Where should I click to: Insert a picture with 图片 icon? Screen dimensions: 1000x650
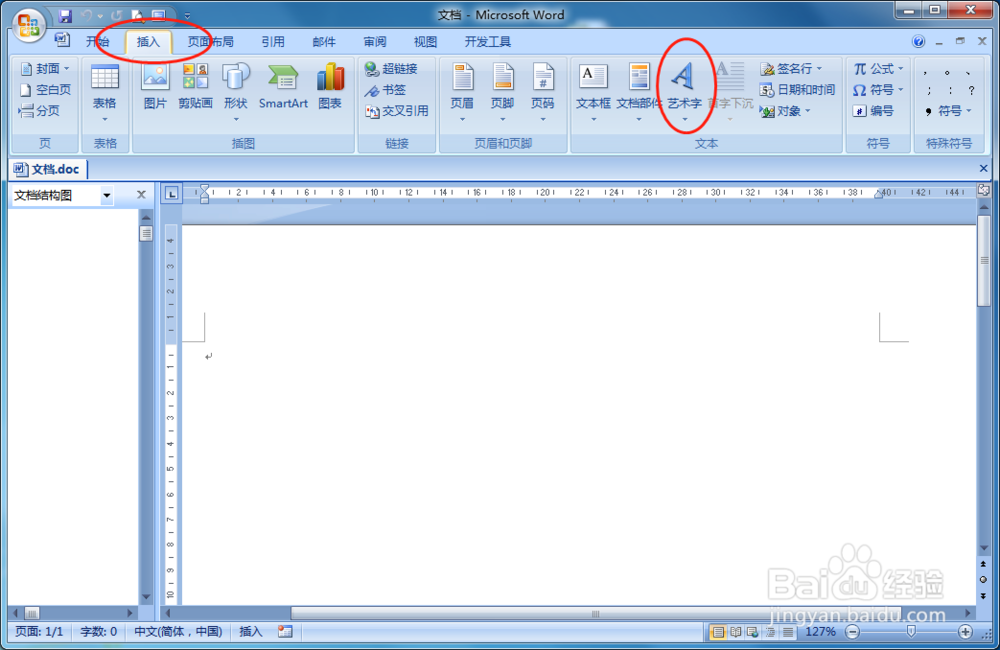(x=155, y=87)
